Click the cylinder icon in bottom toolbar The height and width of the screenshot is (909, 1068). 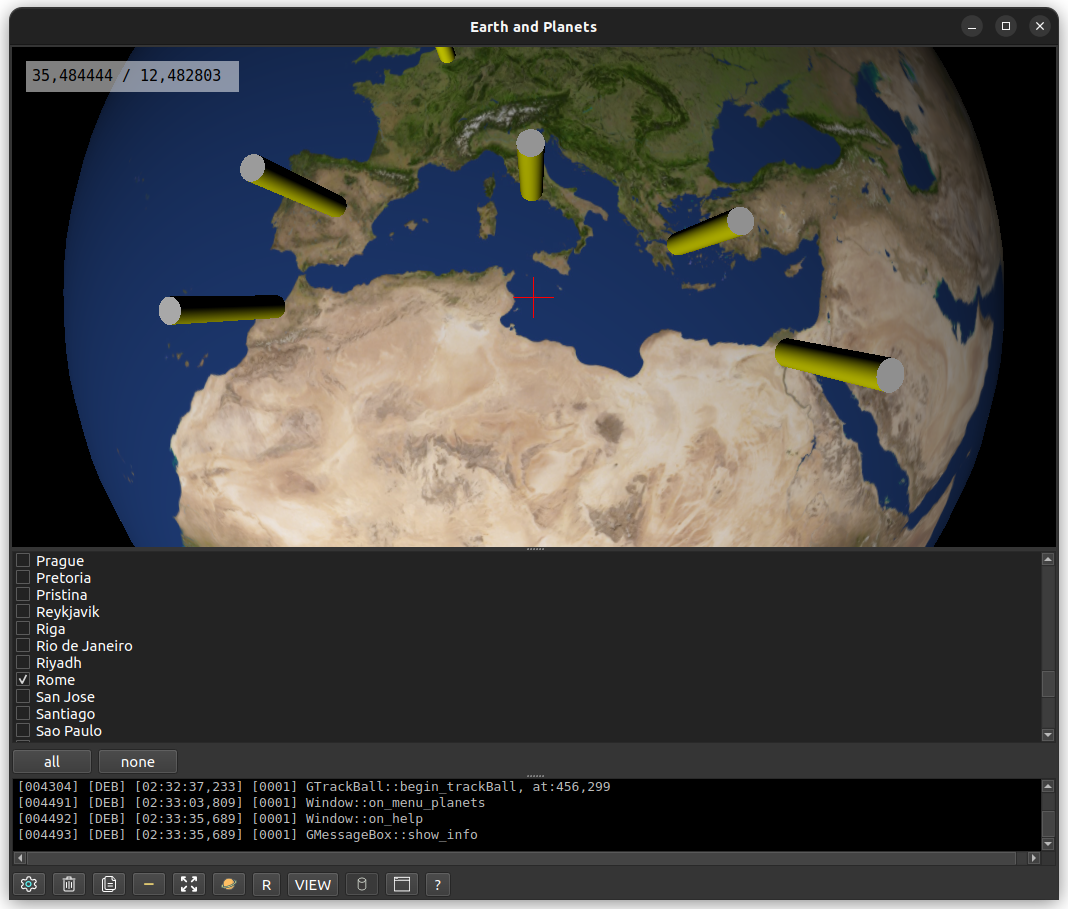[x=362, y=884]
